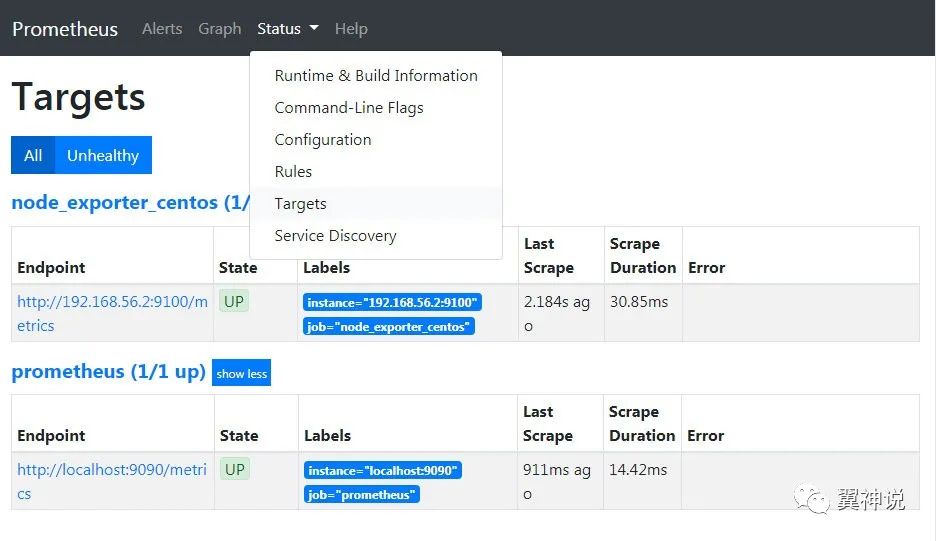Click the job="node_exporter_centos" label badge
936x541 pixels.
(x=389, y=326)
